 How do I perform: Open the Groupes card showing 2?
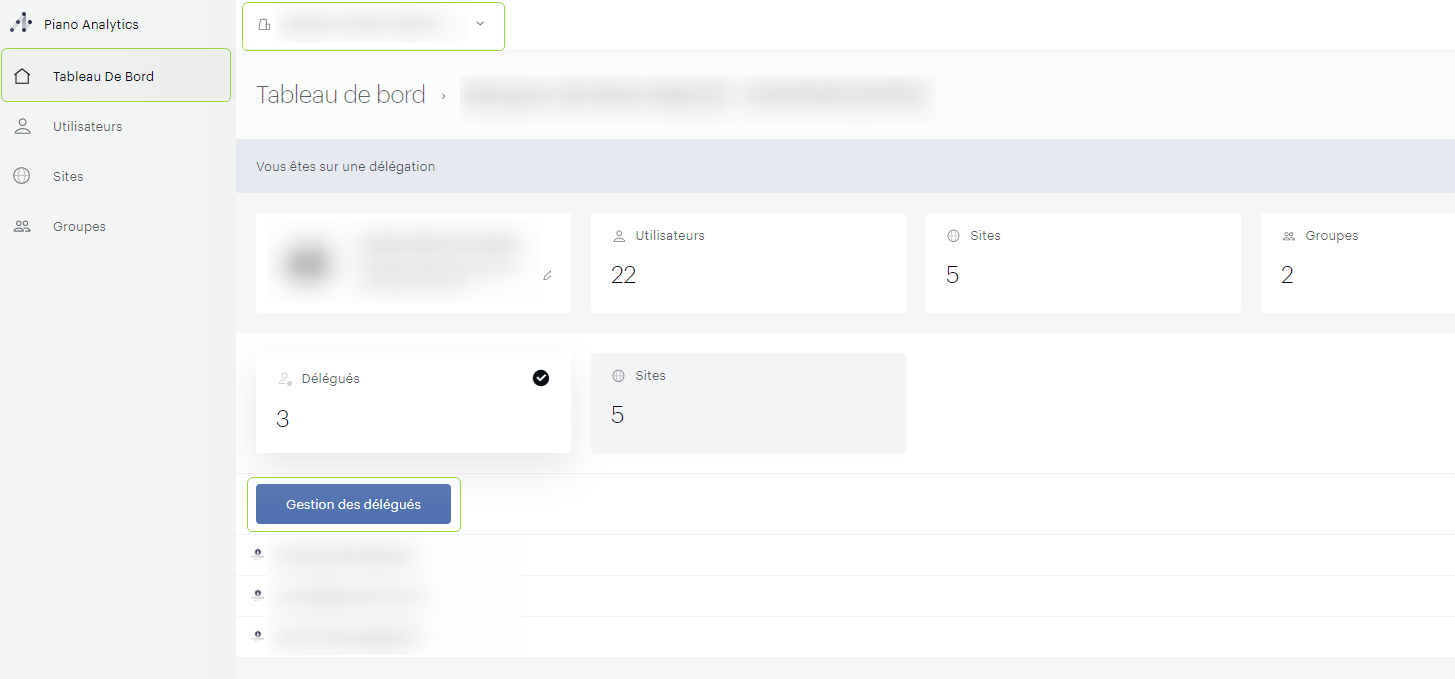(x=1356, y=262)
